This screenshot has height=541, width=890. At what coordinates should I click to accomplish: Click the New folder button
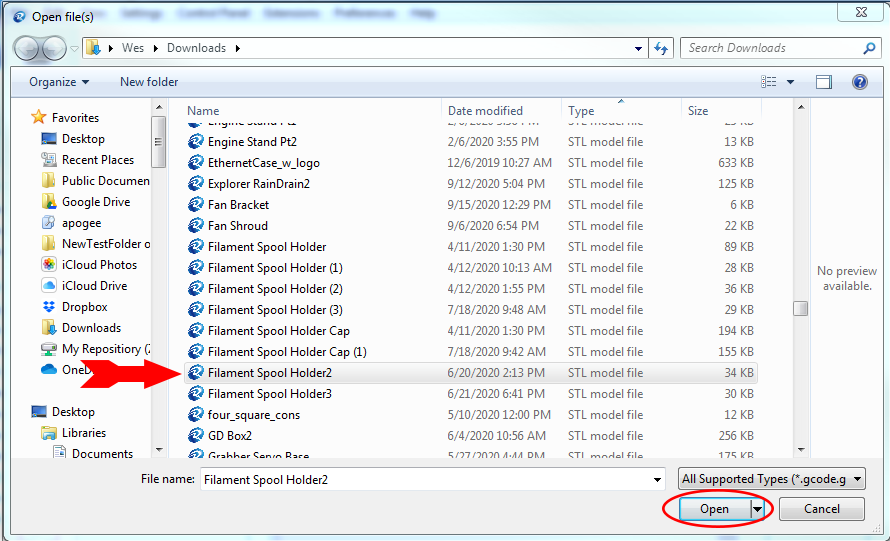pos(149,82)
